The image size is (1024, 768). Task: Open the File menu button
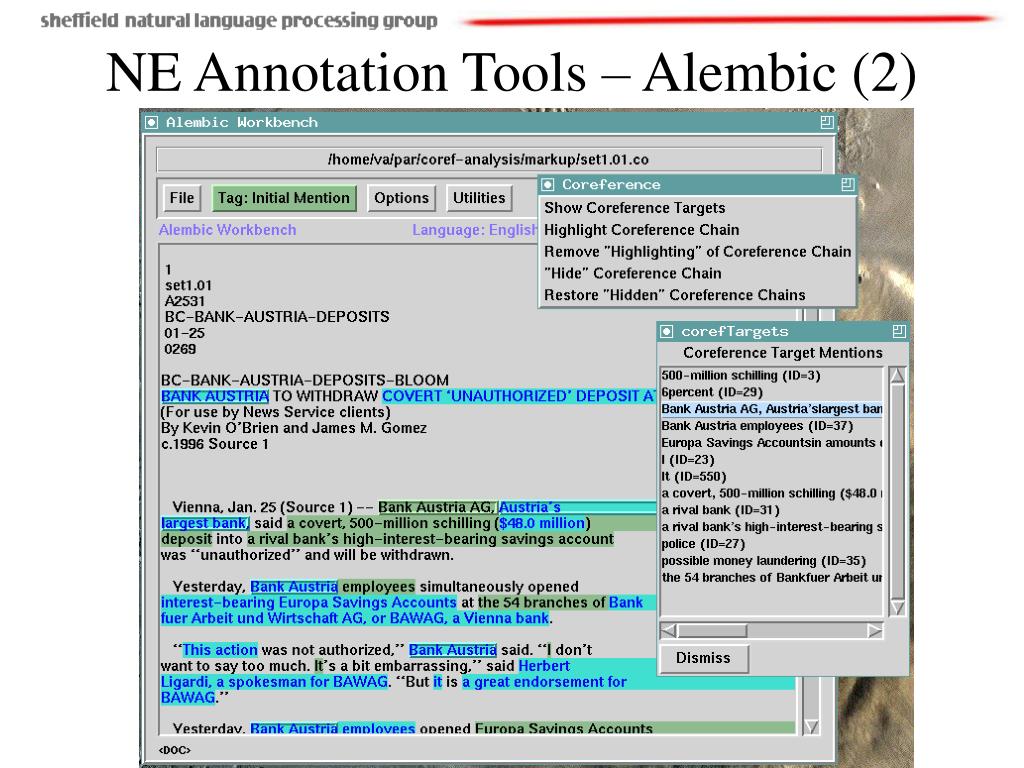[182, 198]
